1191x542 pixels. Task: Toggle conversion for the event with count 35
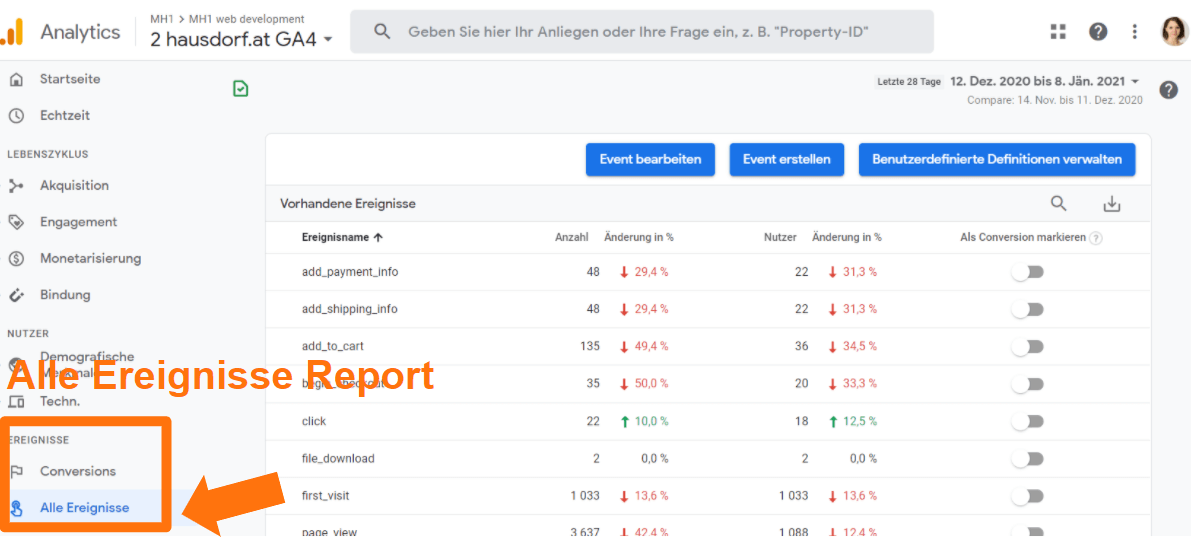1028,383
